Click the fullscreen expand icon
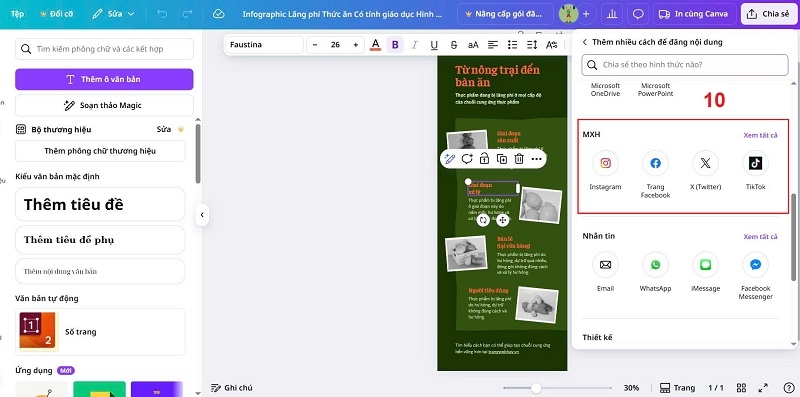The image size is (800, 397). pos(763,388)
